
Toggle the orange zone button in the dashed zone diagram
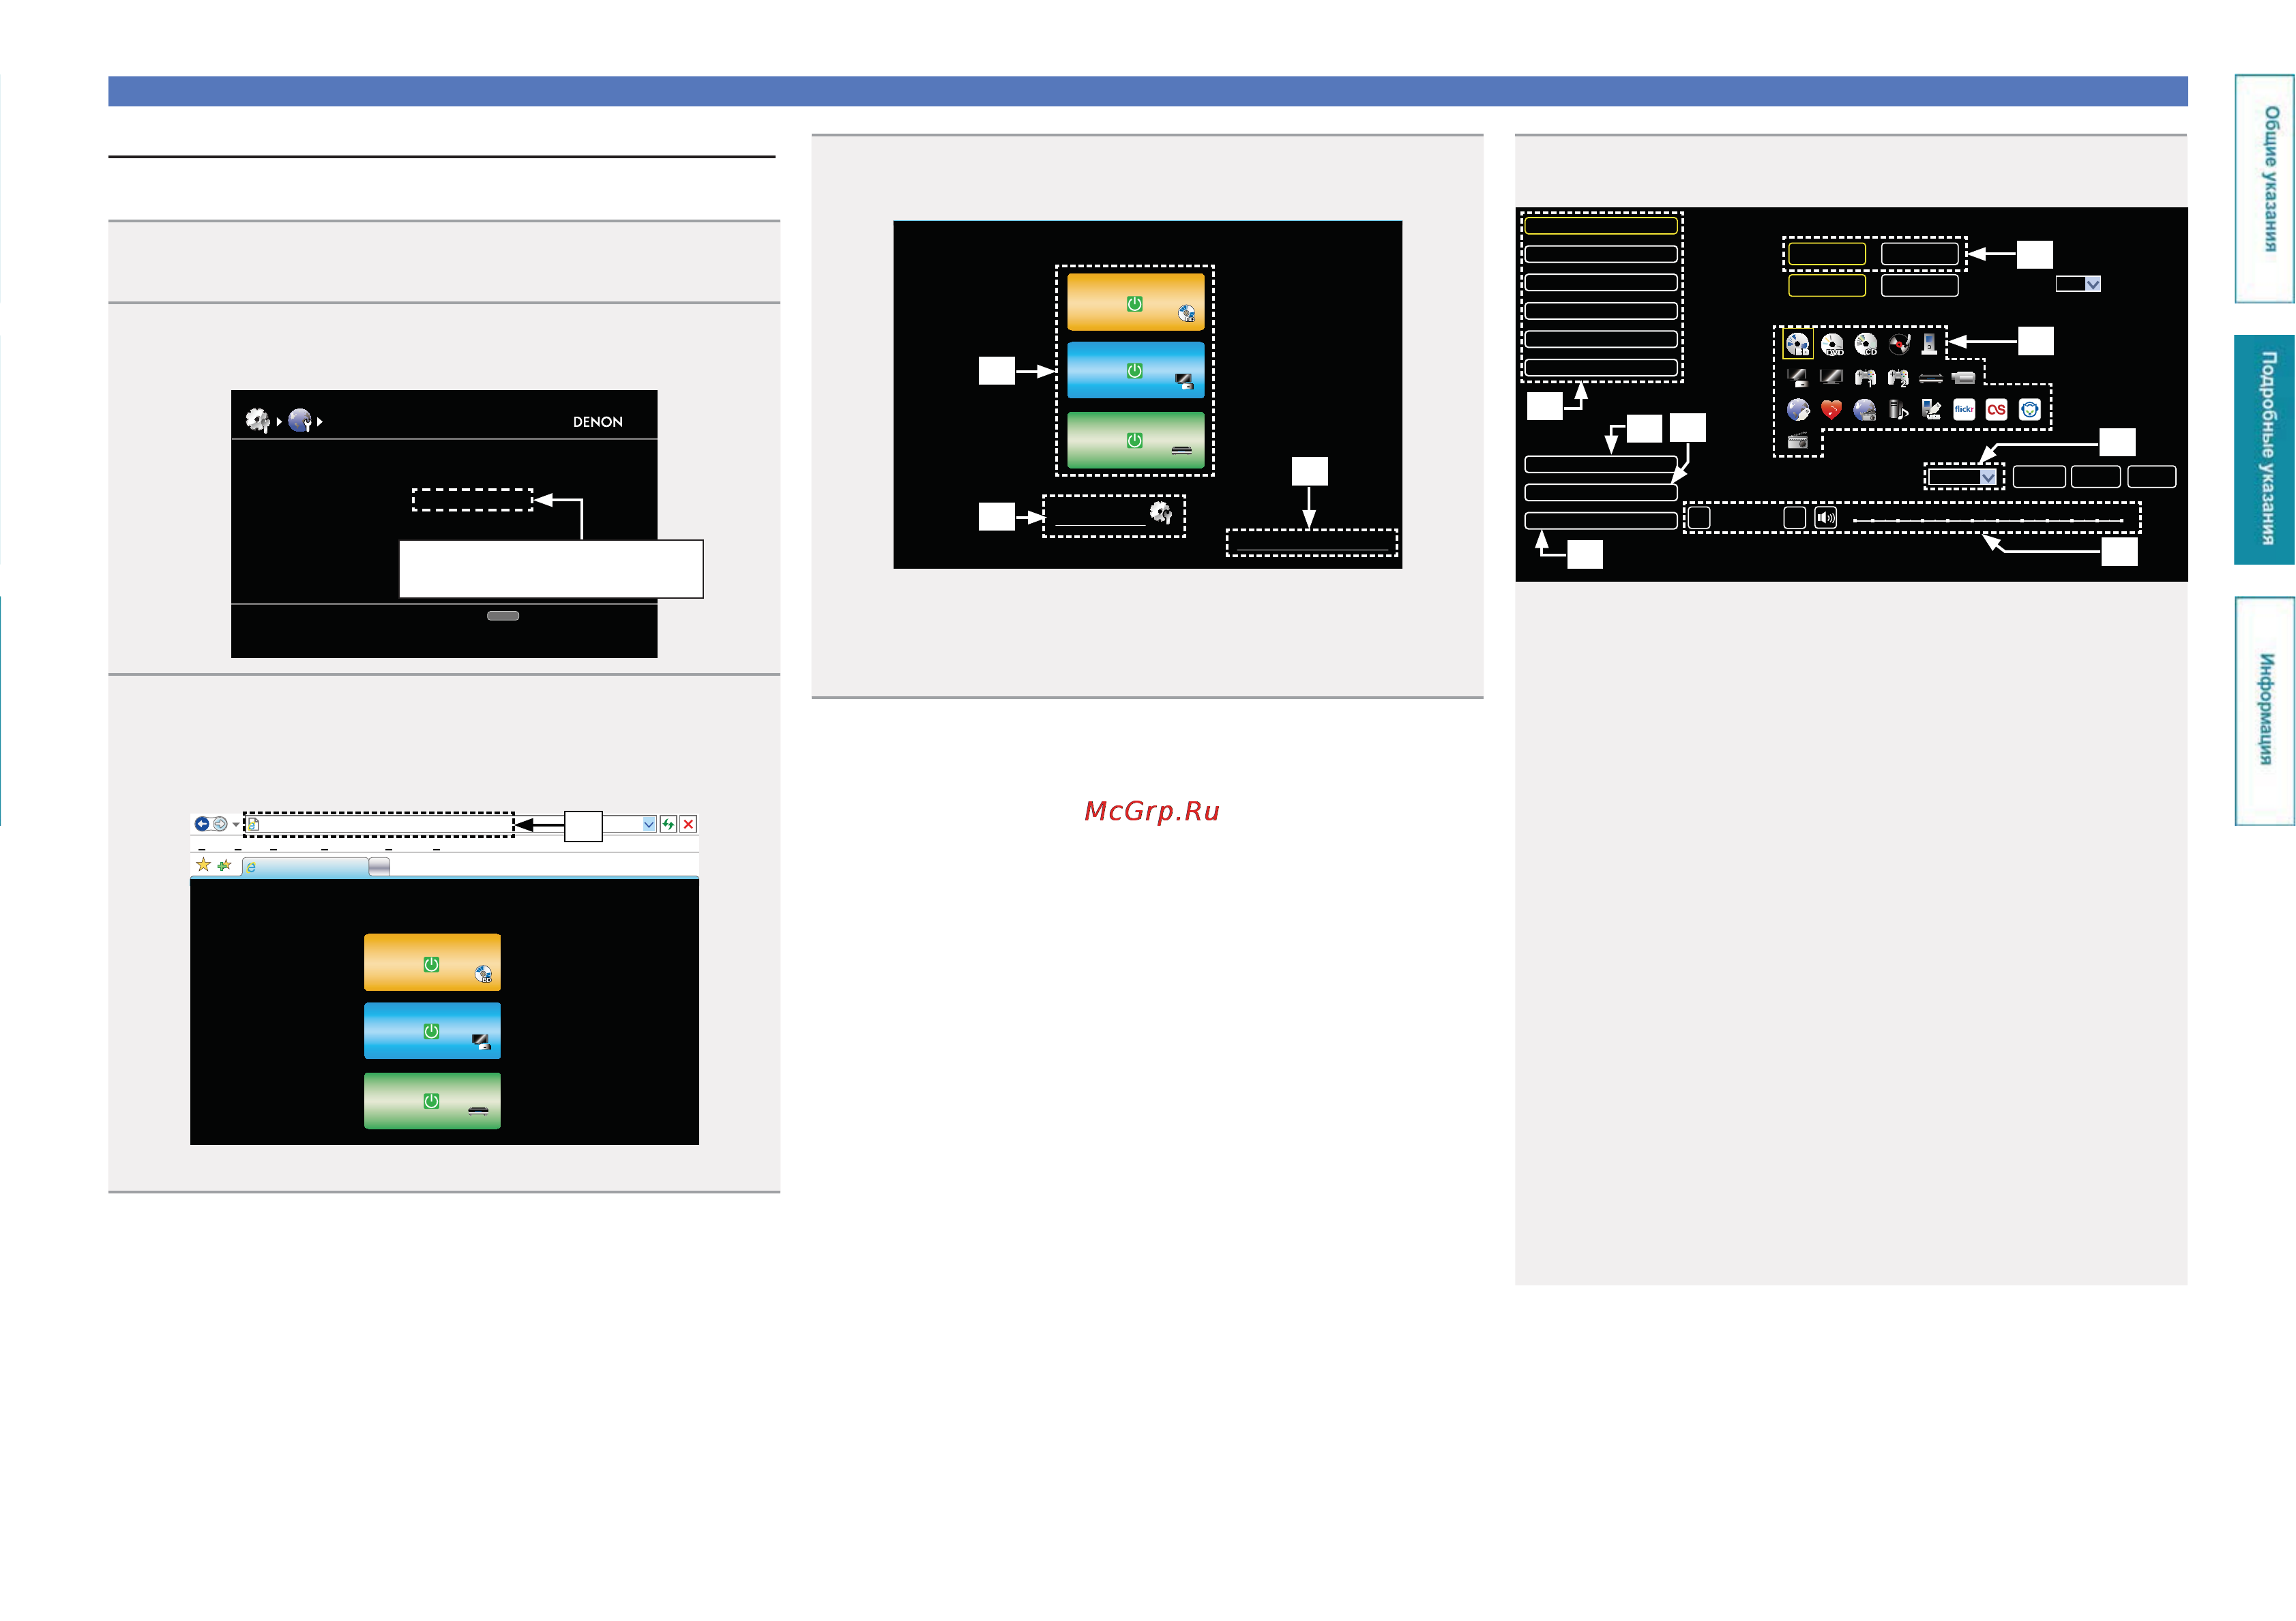(1135, 302)
